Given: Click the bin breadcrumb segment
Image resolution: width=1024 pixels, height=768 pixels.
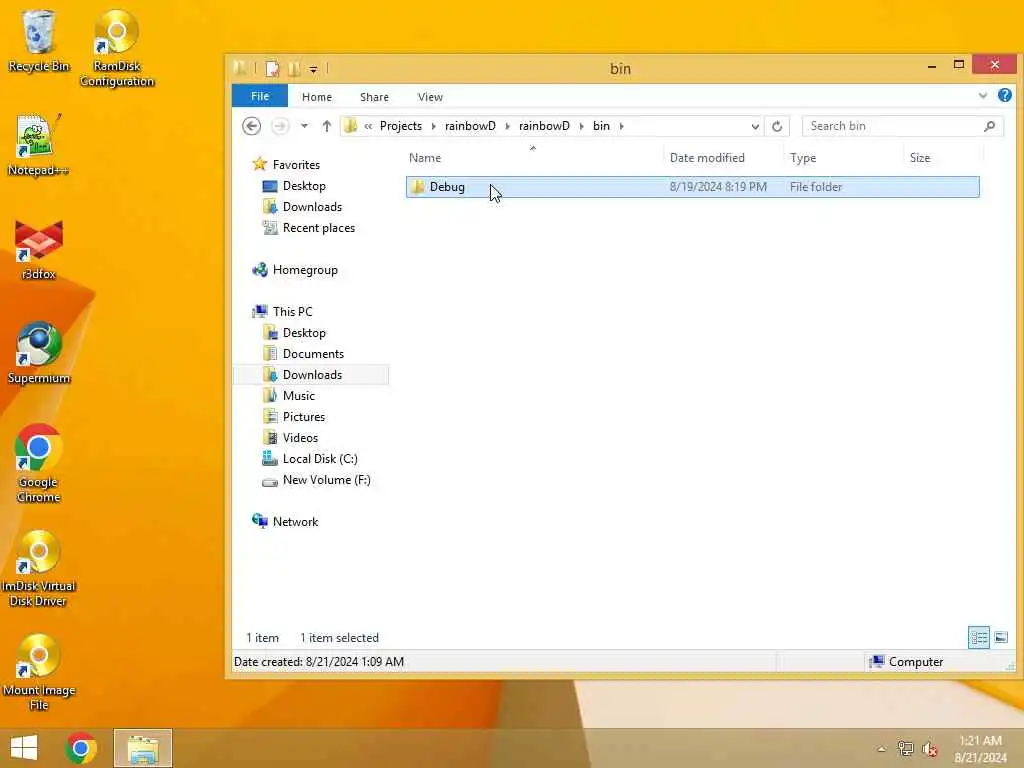Looking at the screenshot, I should (601, 126).
